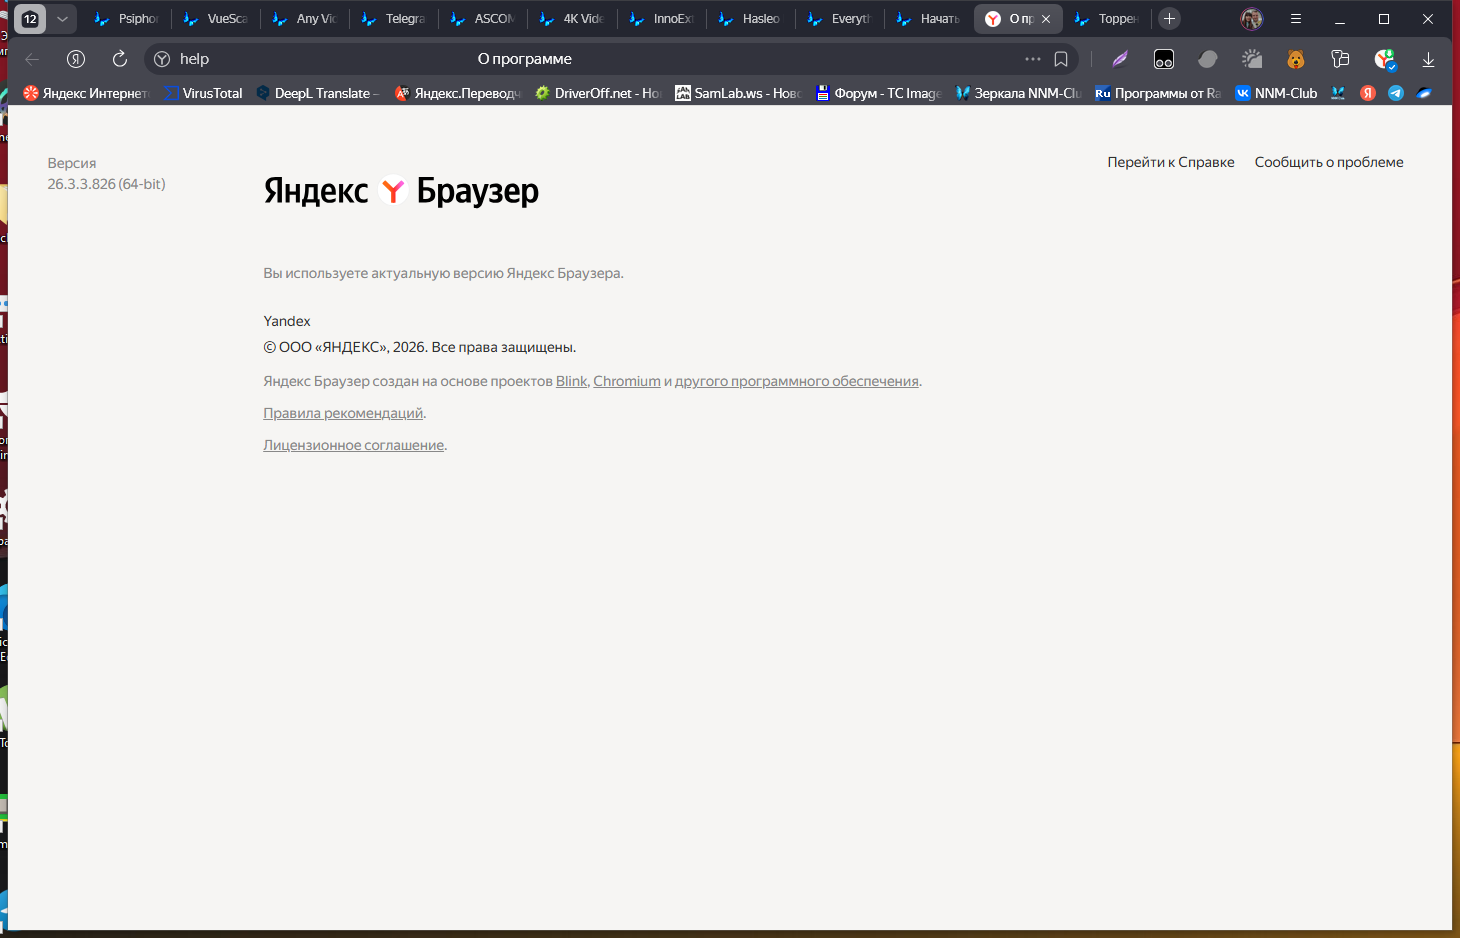Click the blue butterfly bookmark icon
This screenshot has width=1460, height=938.
(x=1338, y=93)
